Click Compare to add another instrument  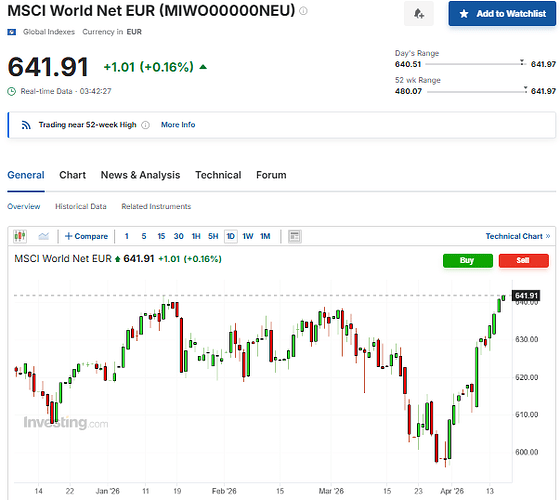[86, 236]
